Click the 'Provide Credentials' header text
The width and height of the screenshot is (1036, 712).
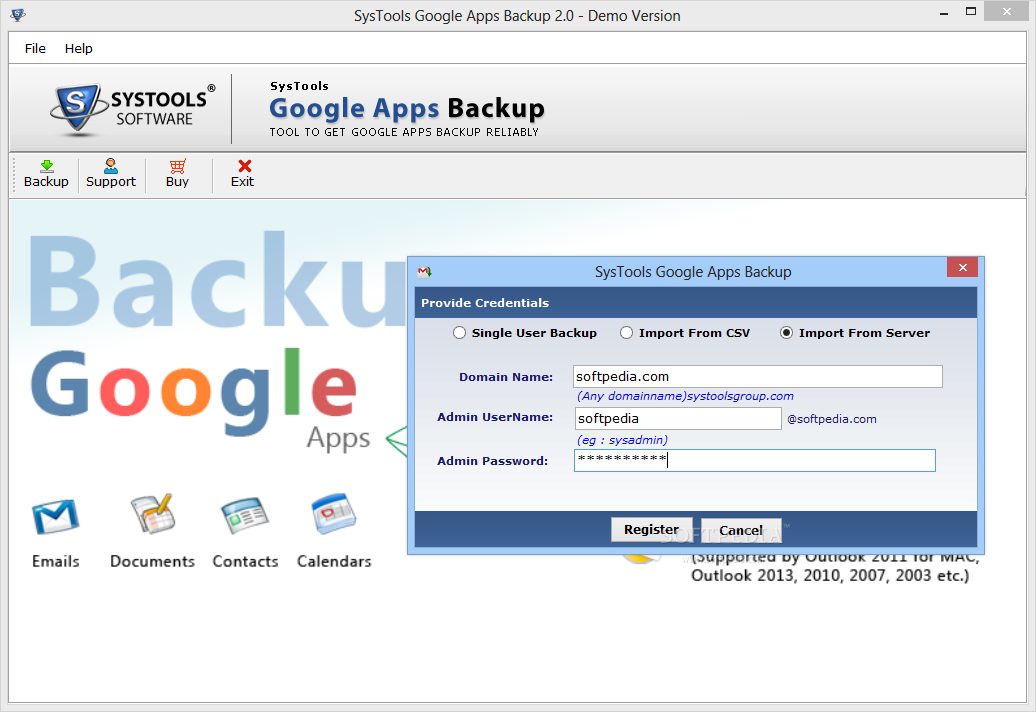pyautogui.click(x=485, y=303)
